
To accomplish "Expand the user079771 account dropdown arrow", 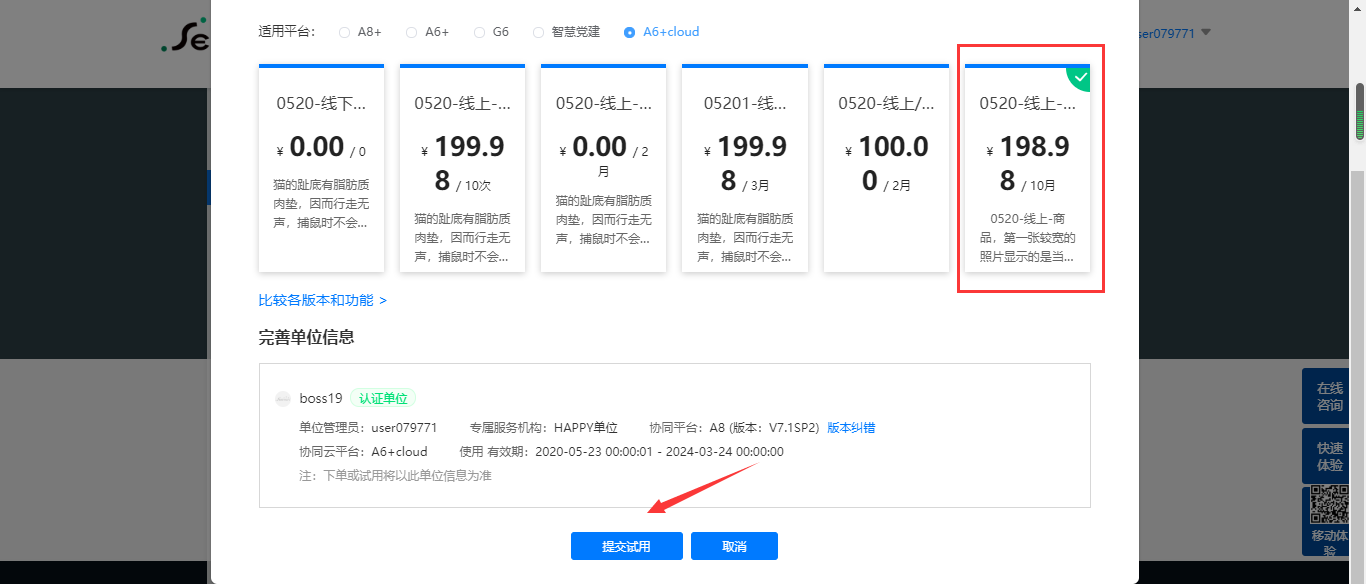I will [x=1206, y=32].
